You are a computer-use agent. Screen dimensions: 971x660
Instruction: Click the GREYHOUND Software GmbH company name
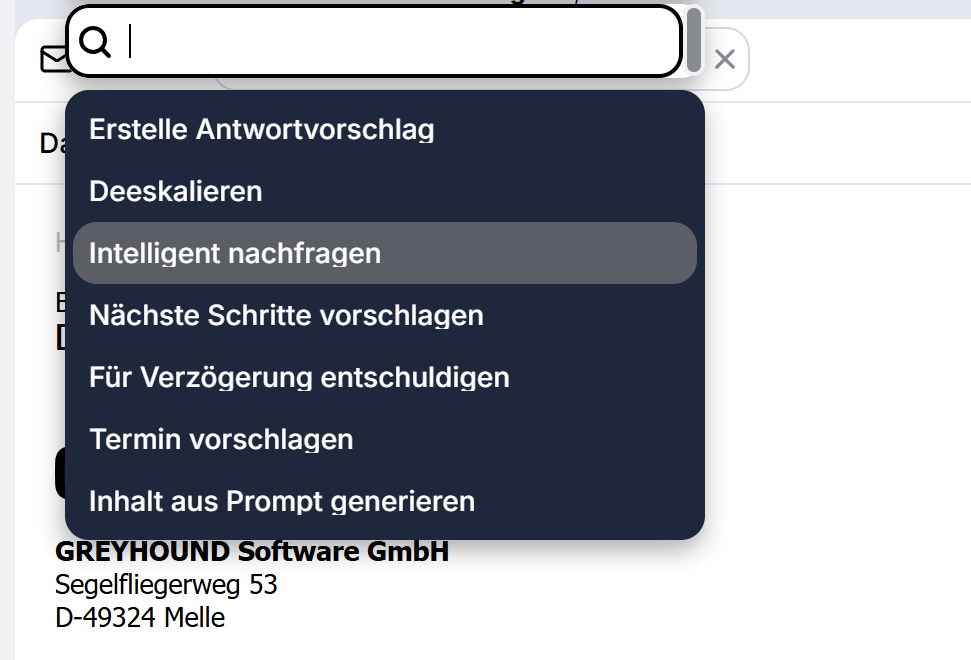(x=252, y=551)
